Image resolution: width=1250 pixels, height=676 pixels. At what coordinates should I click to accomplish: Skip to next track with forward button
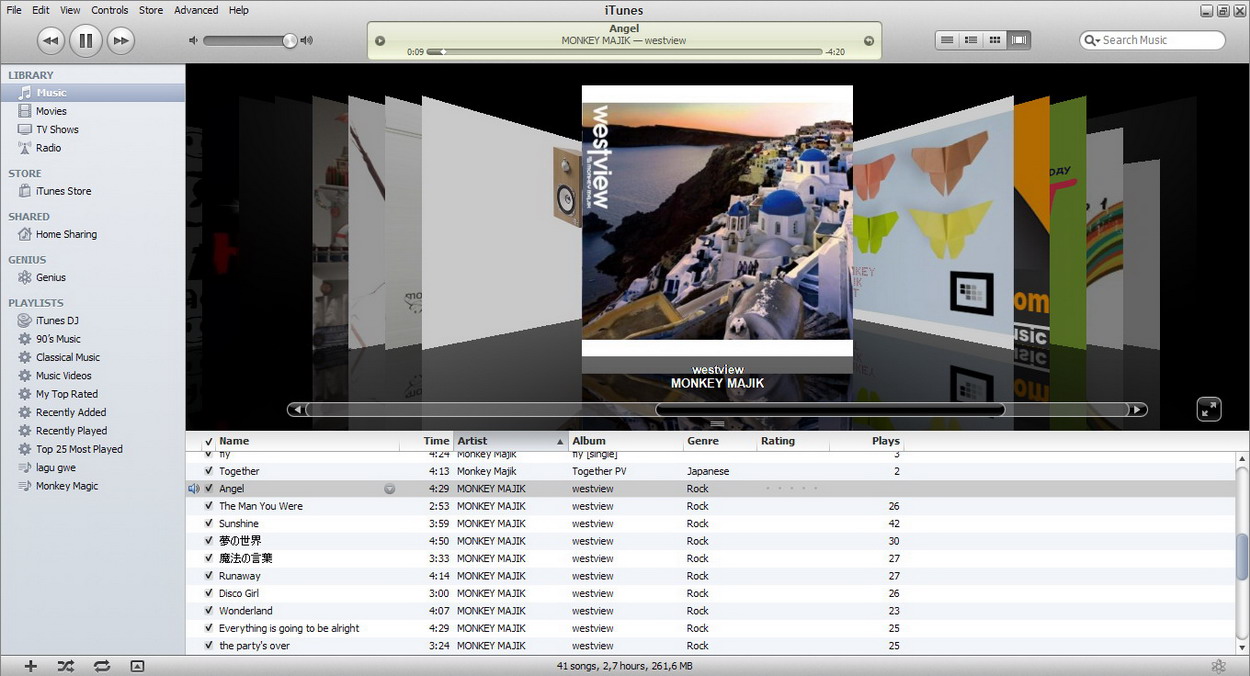click(120, 40)
